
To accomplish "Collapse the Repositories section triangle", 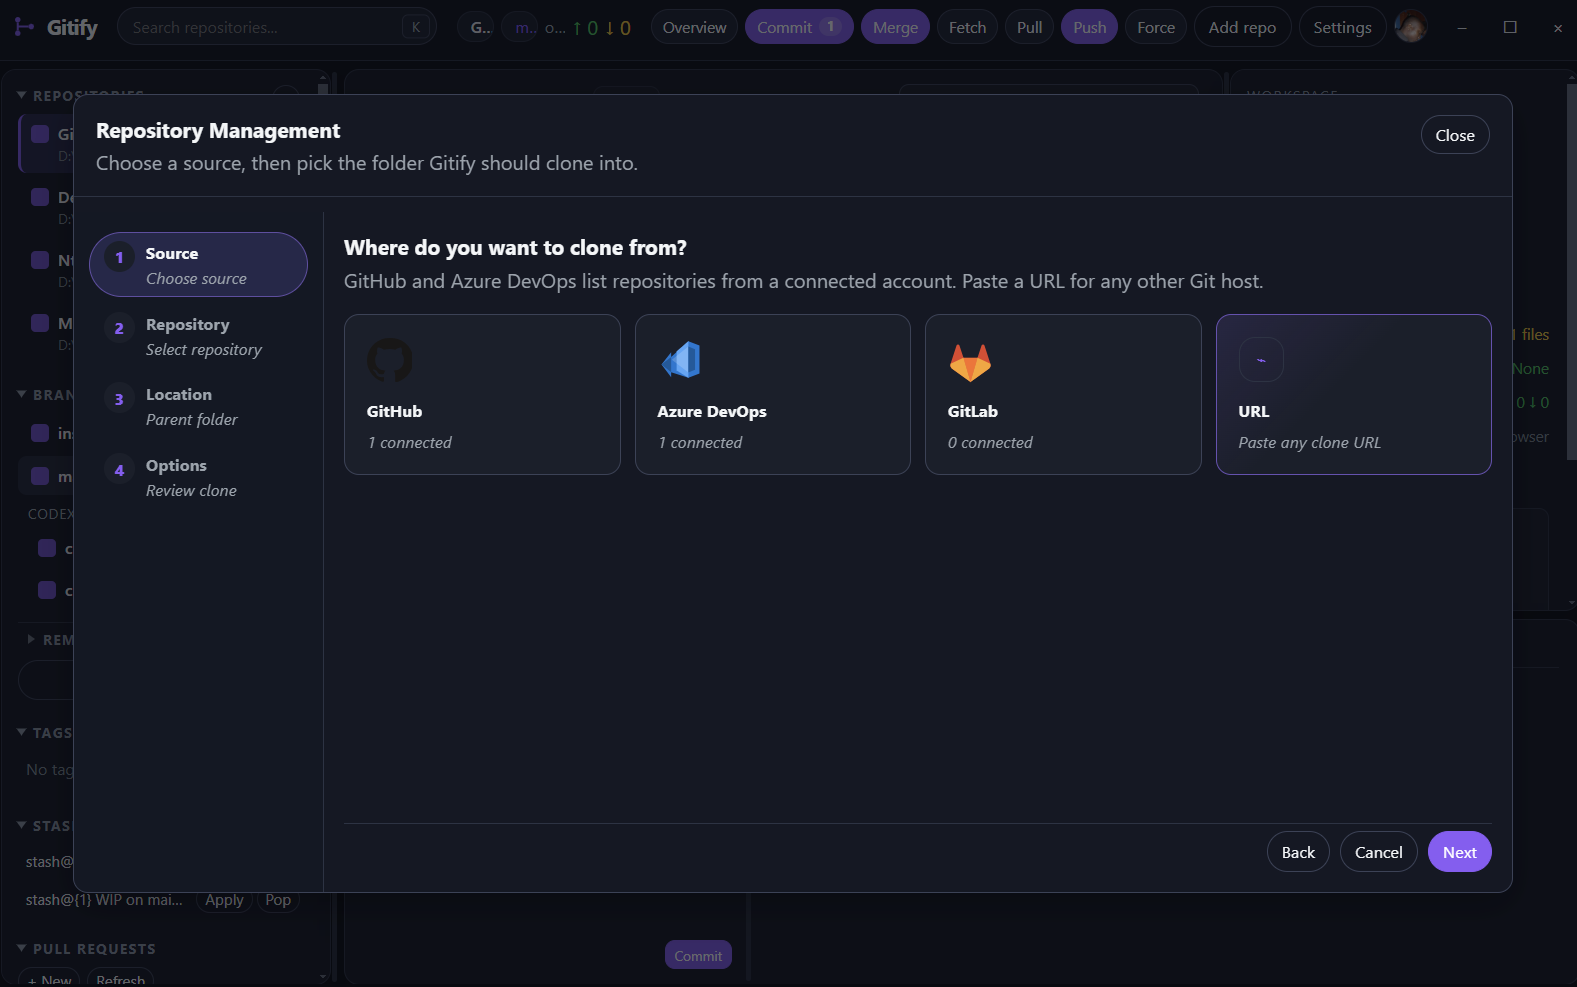I will click(21, 95).
